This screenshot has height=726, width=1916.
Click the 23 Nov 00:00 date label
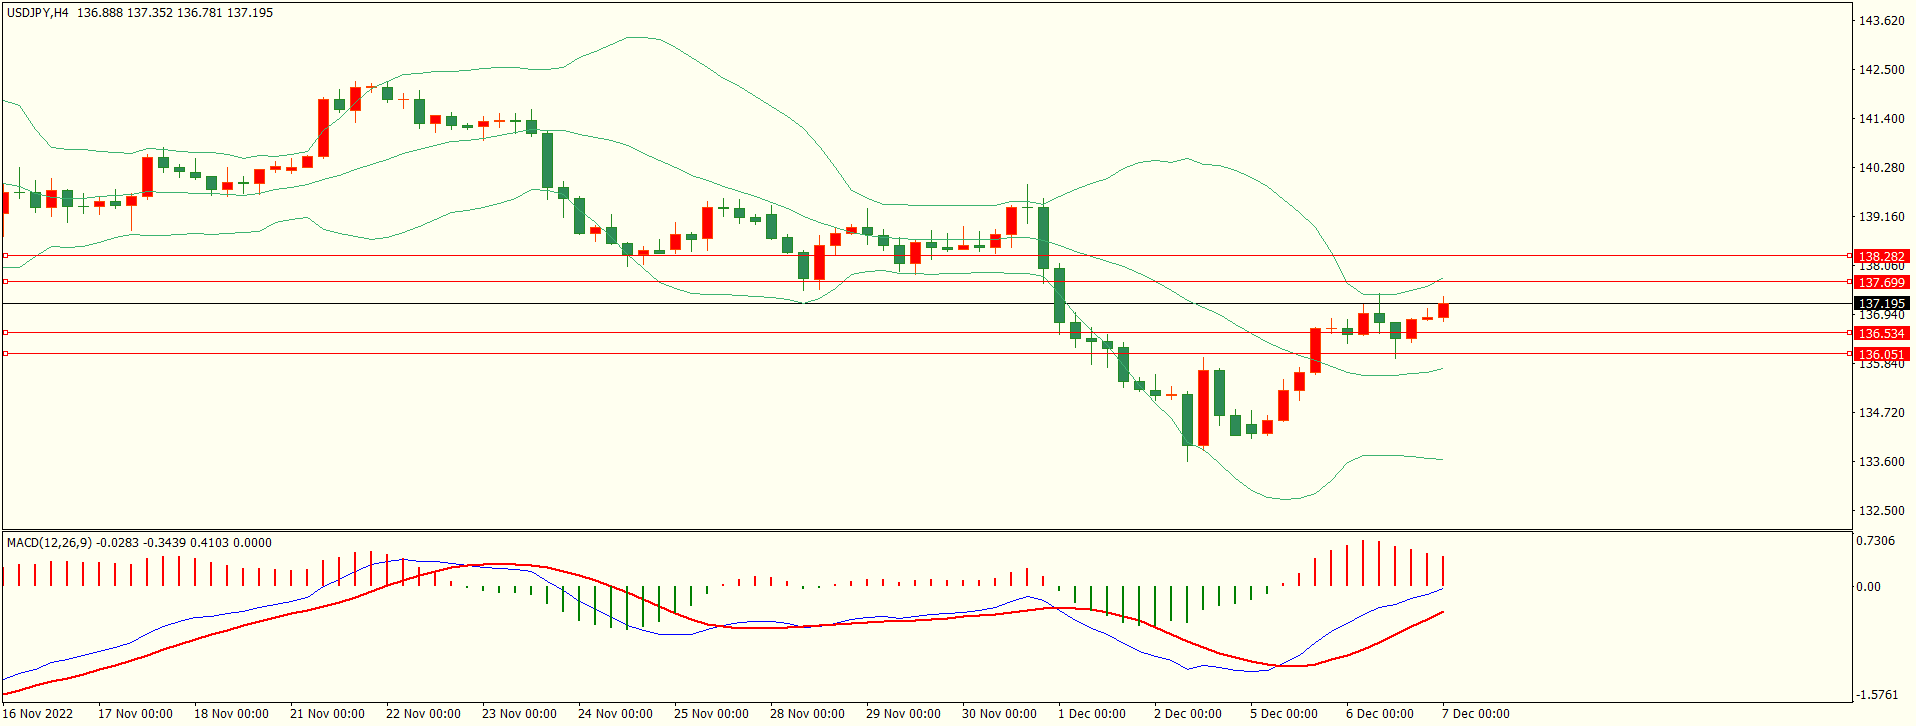point(519,714)
